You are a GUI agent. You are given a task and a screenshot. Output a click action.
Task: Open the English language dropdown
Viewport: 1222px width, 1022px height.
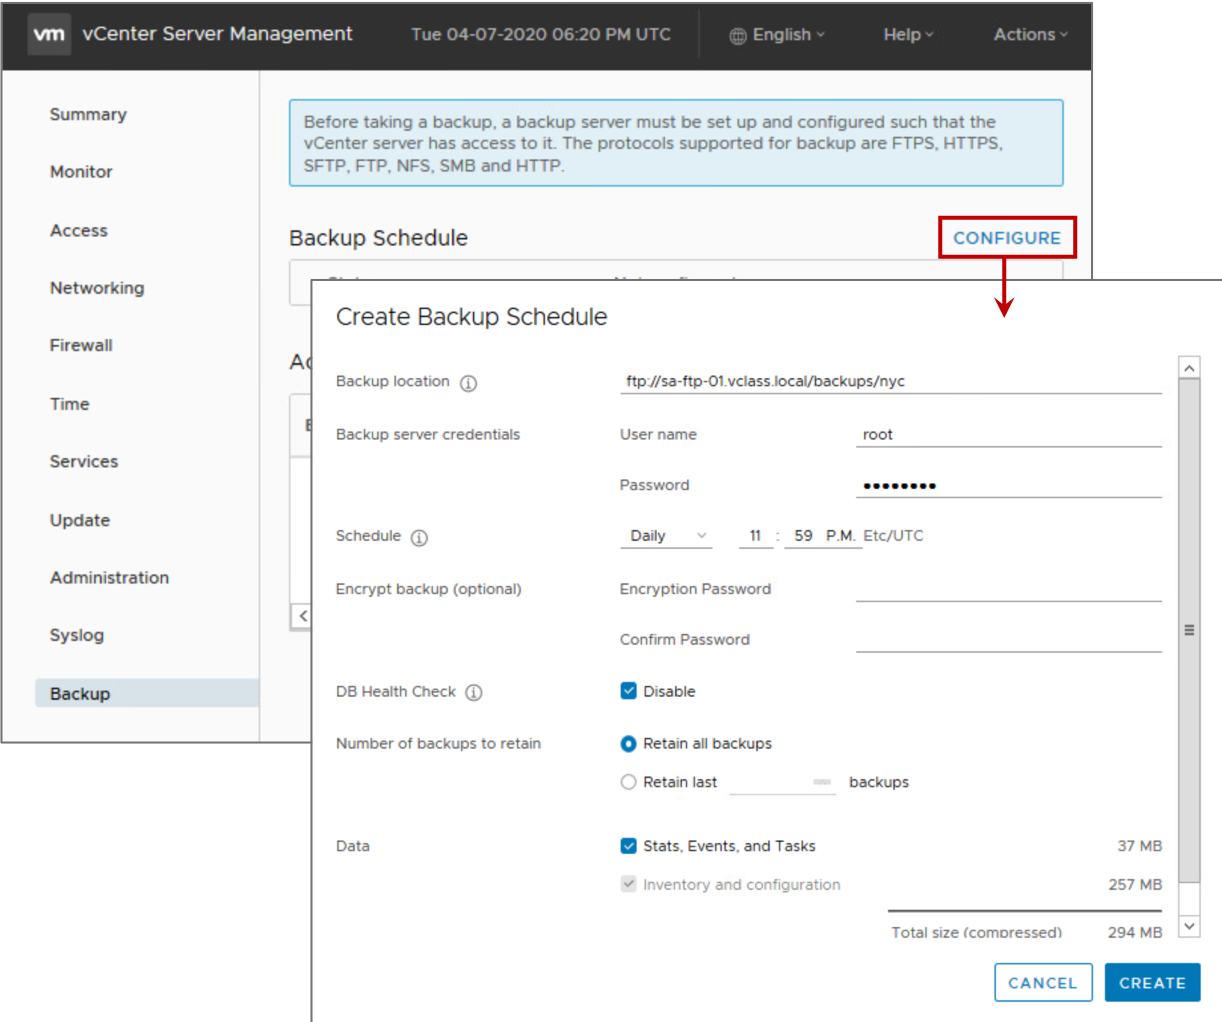[x=777, y=34]
